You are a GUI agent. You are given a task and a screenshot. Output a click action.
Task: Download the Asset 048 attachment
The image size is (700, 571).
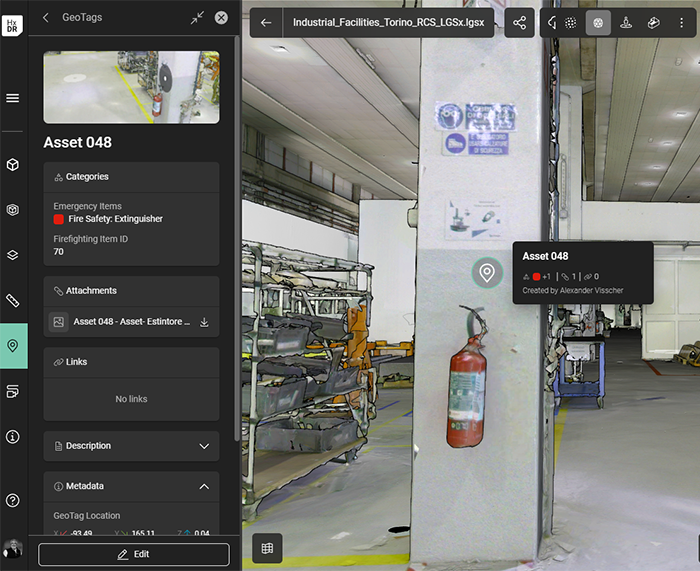(204, 322)
